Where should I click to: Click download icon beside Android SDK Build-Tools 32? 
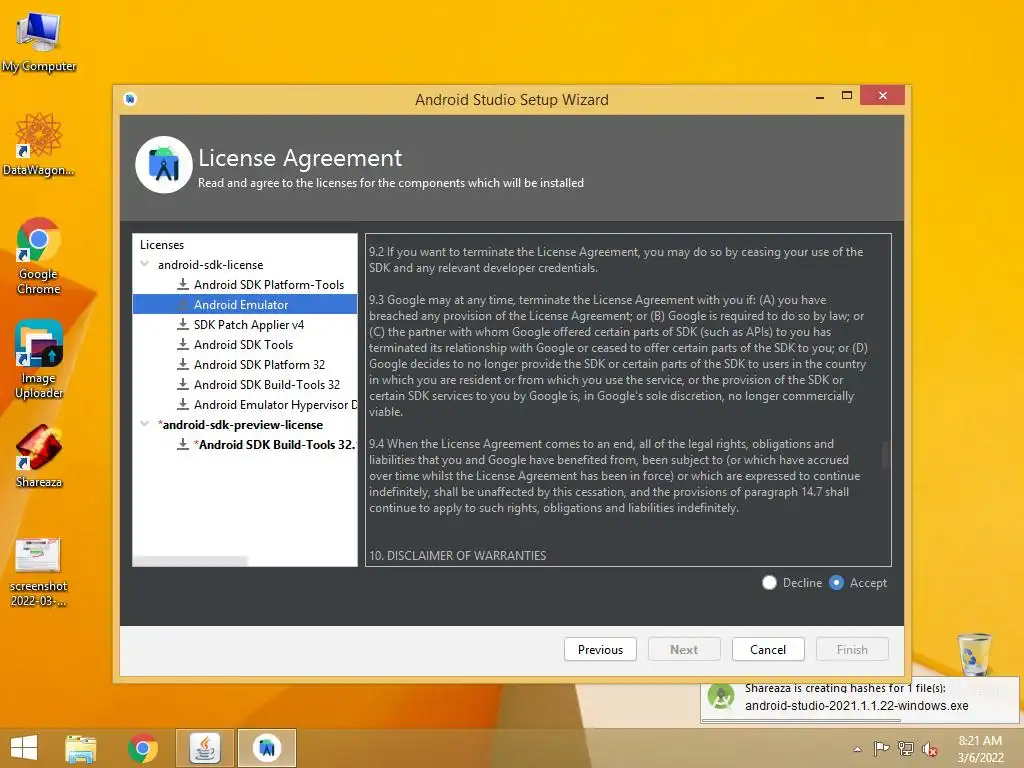183,384
